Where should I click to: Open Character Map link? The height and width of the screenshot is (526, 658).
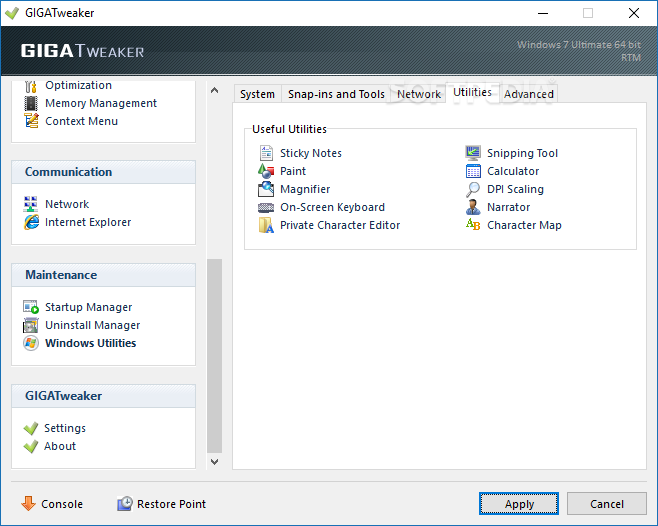click(524, 225)
